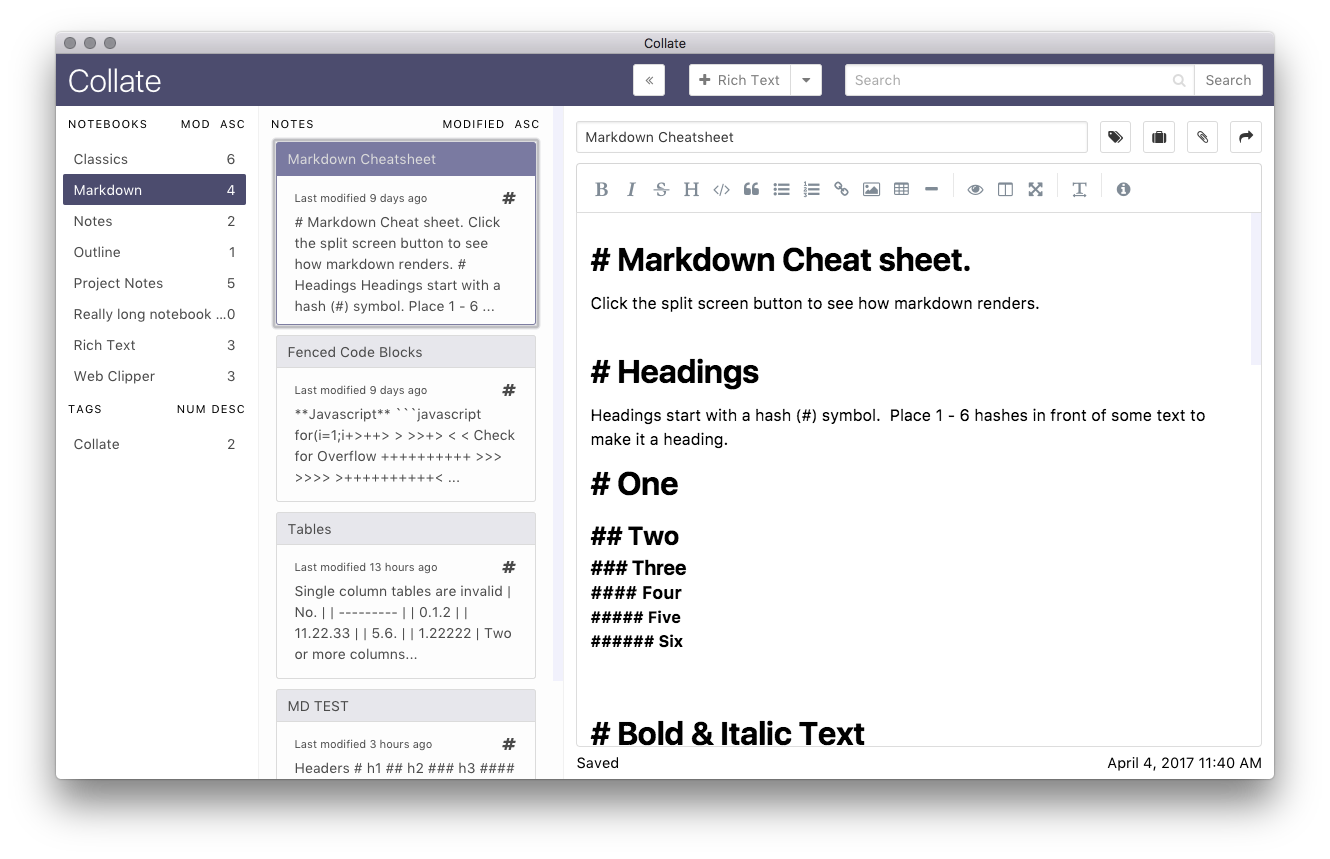Share the note with the arrow button

coord(1246,137)
